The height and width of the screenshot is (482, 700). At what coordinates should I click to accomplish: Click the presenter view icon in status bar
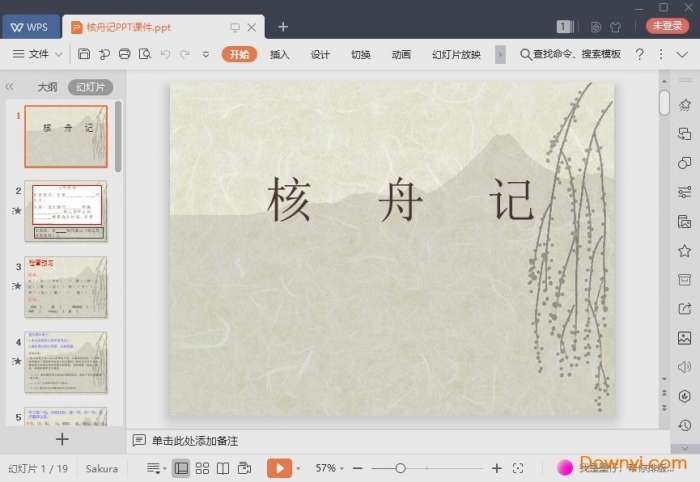(x=244, y=468)
